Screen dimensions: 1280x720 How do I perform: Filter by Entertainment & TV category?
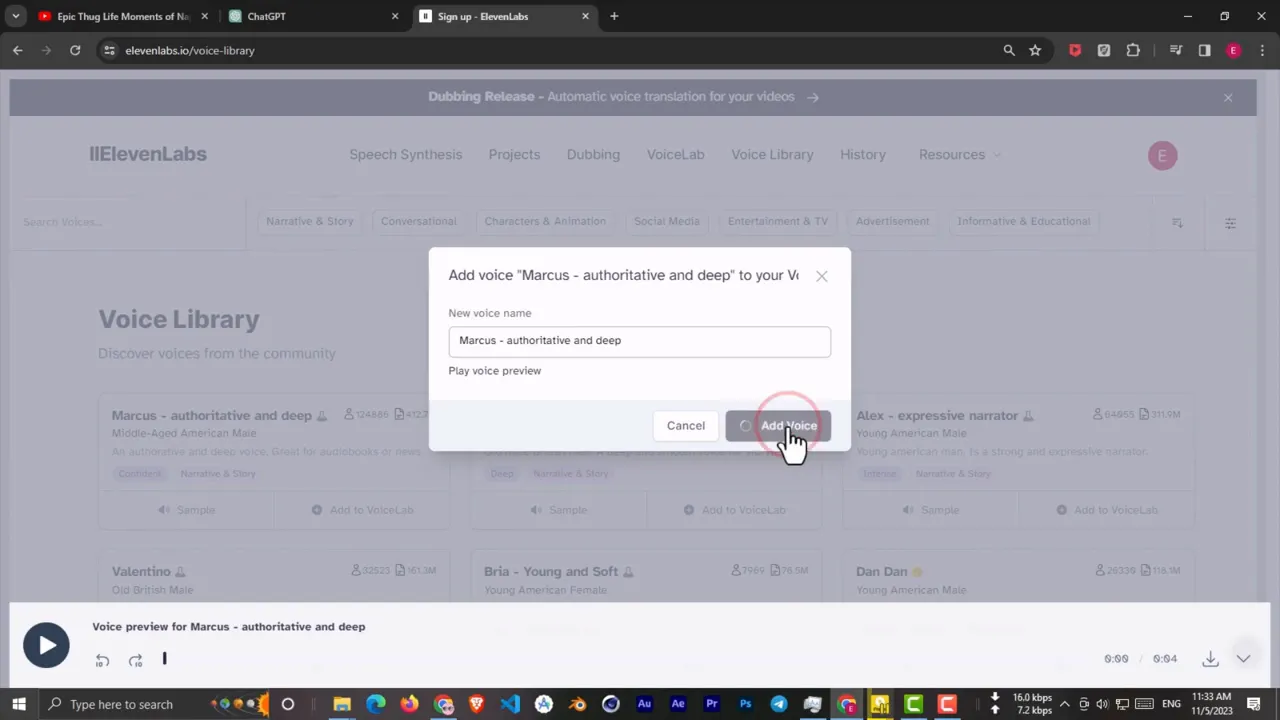pos(778,222)
